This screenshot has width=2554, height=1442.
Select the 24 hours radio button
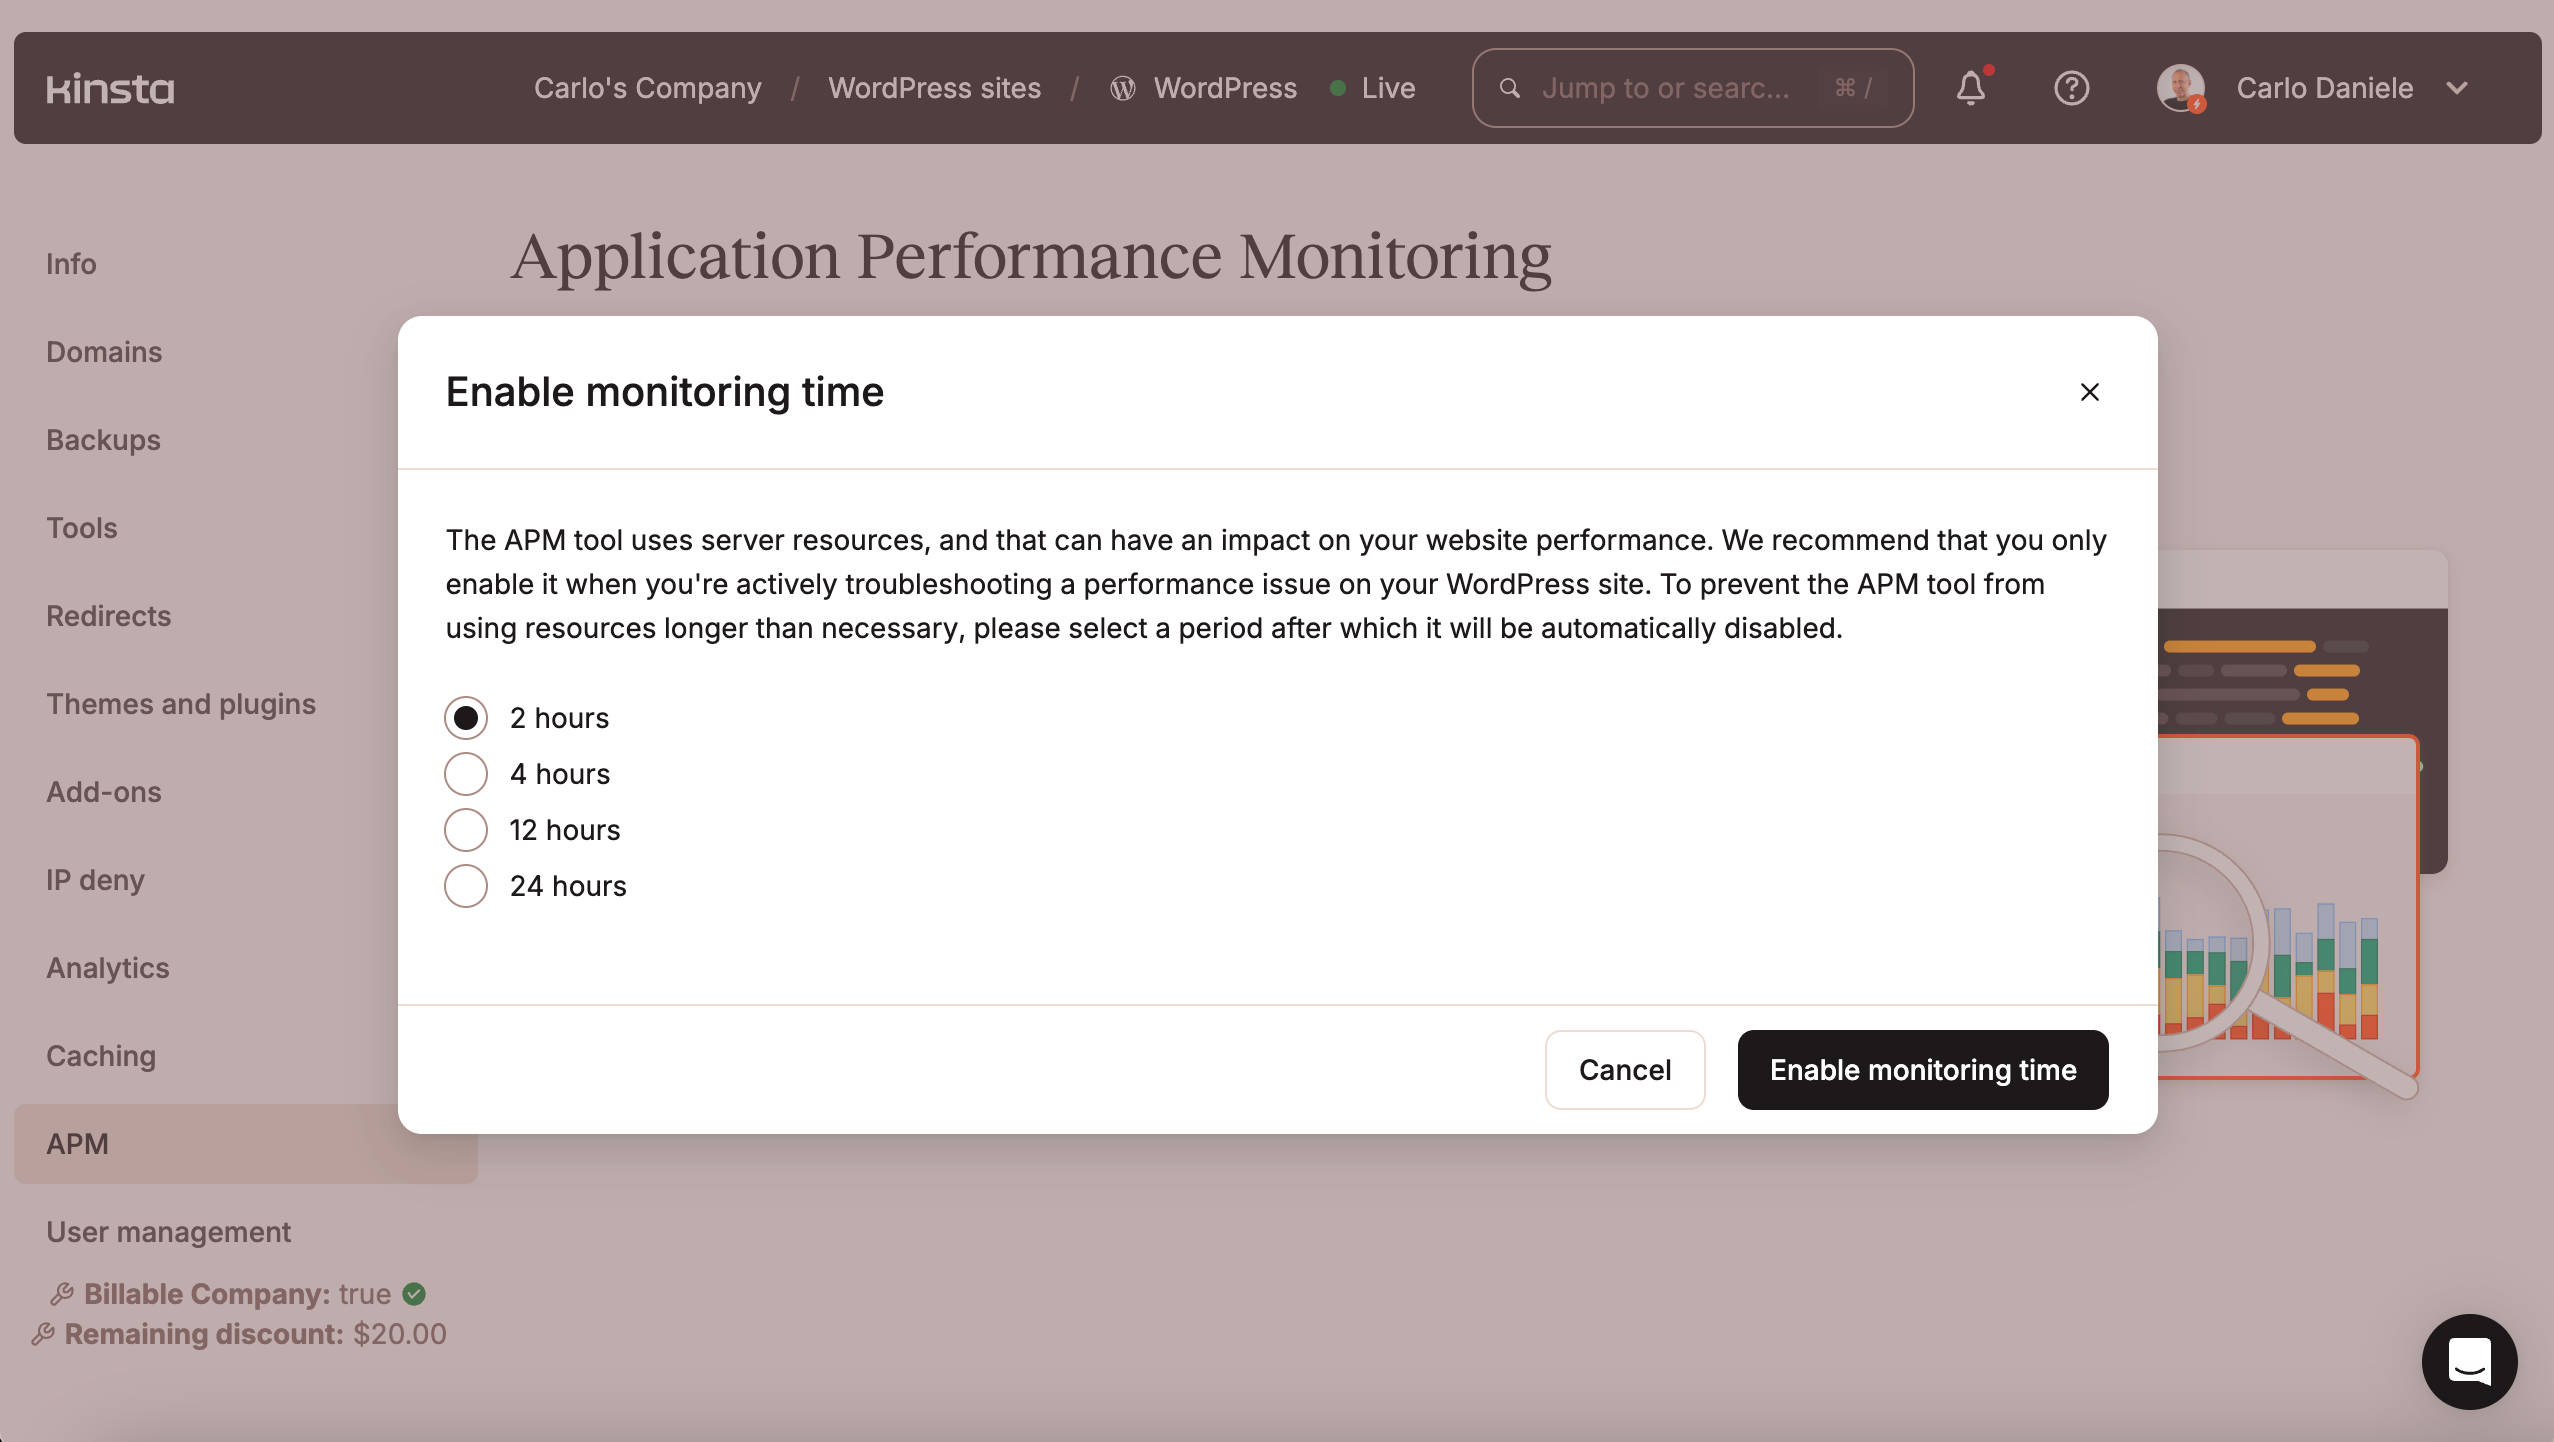tap(463, 884)
